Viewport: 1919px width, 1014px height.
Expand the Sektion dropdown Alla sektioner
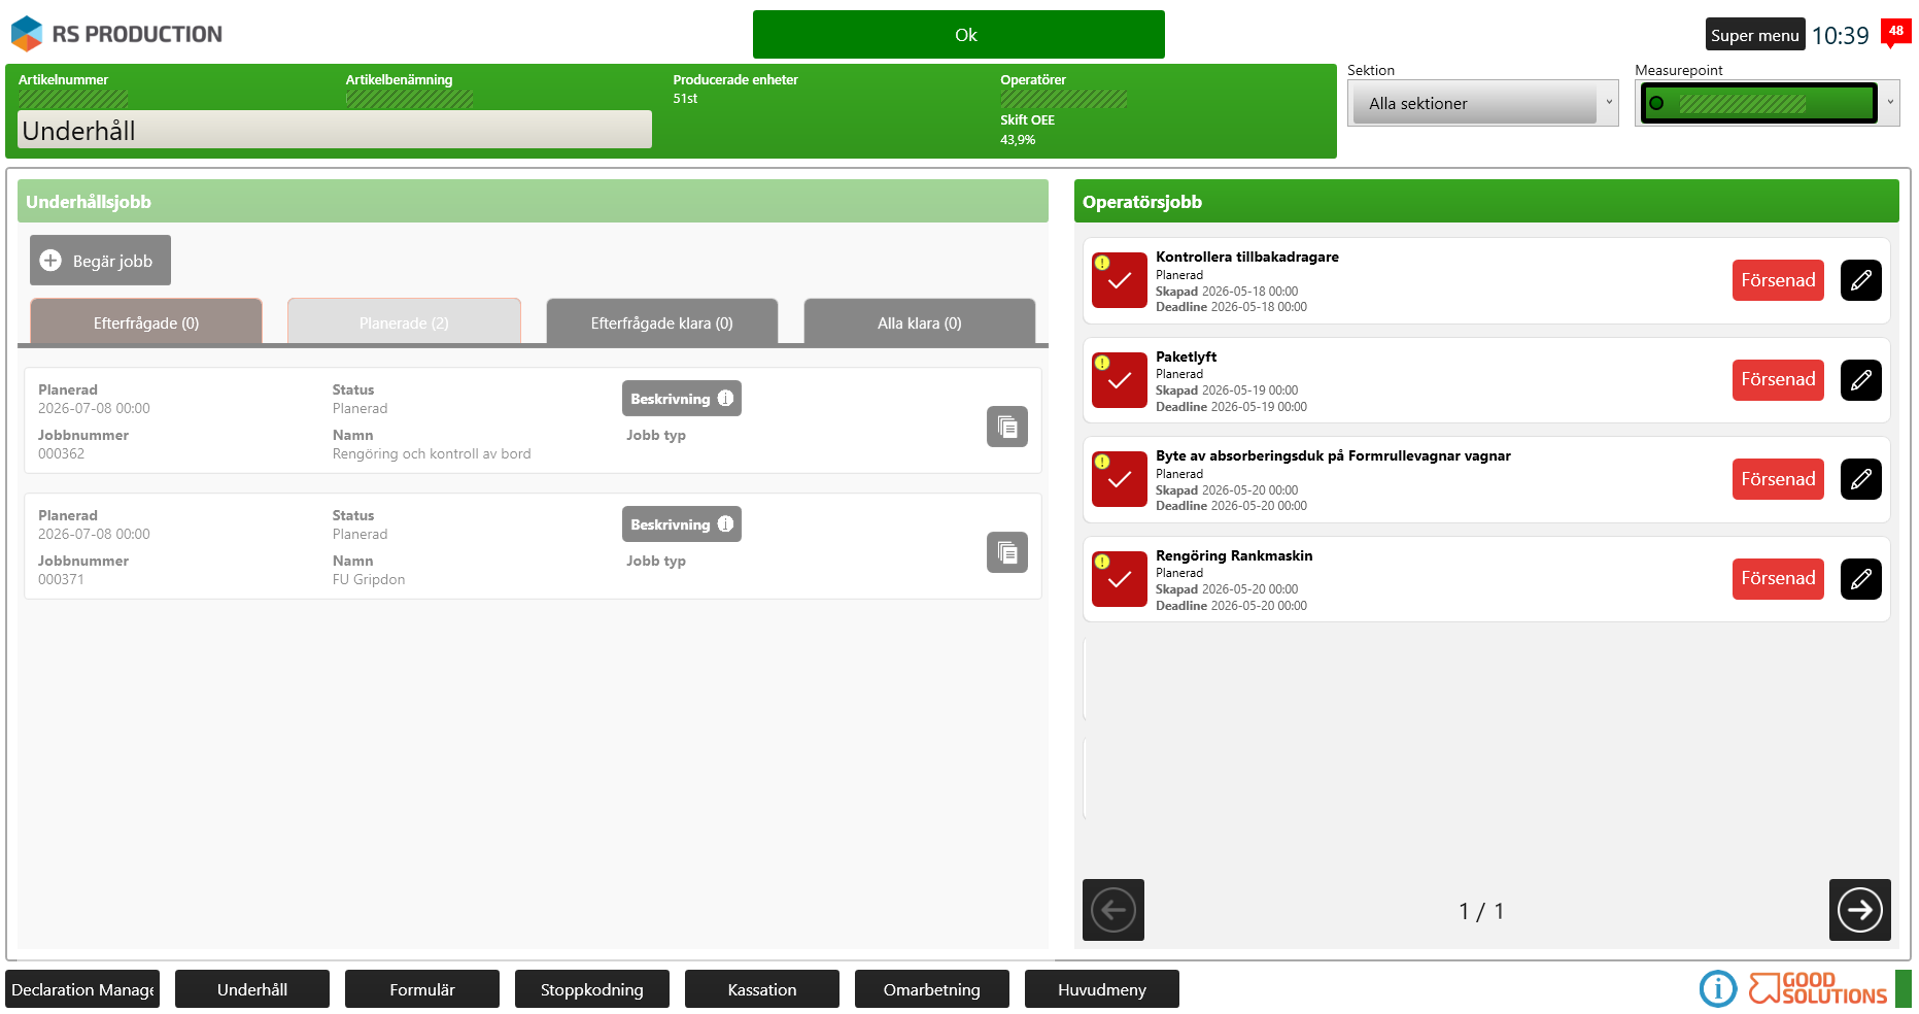tap(1482, 103)
